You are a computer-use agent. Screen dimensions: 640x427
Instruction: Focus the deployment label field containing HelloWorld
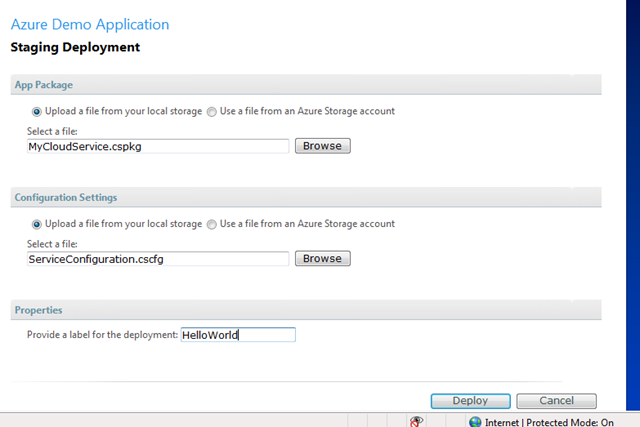click(x=238, y=335)
